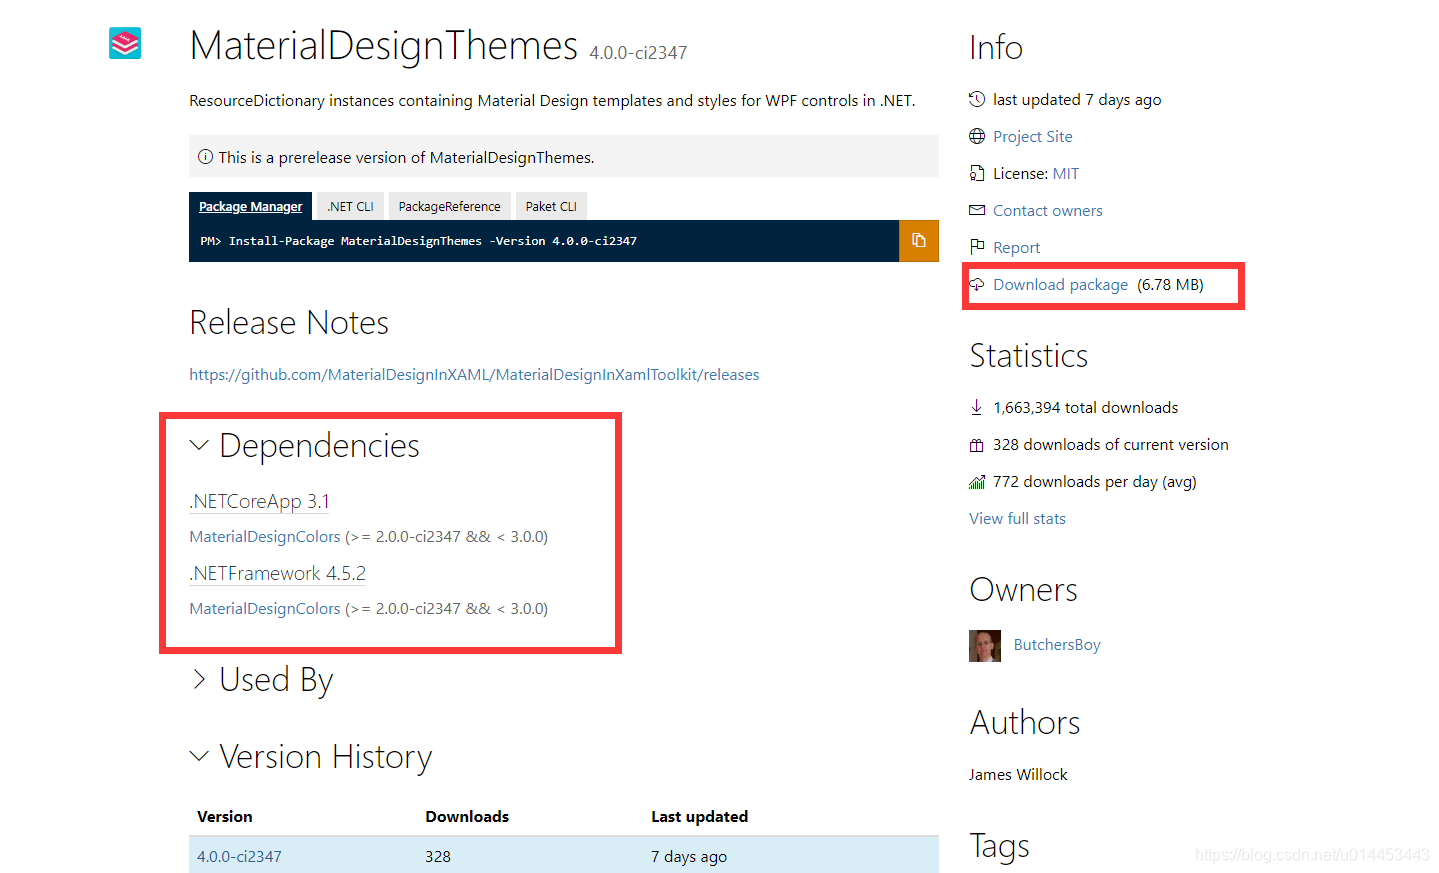Click the Download package link
Screen dimensions: 1439x873
pyautogui.click(x=1060, y=284)
